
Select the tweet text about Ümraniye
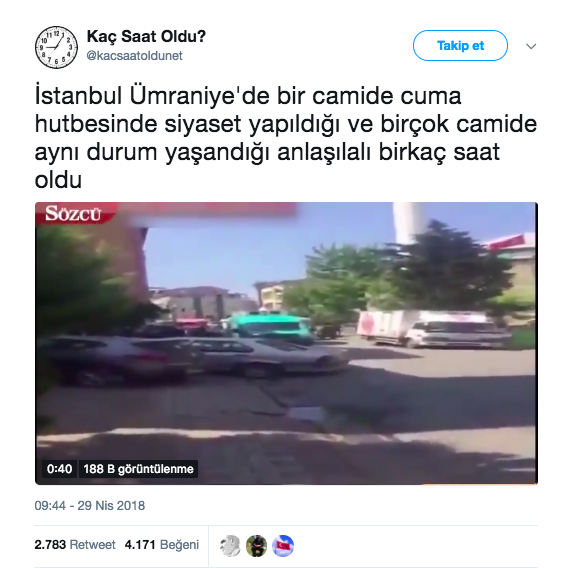(x=286, y=138)
